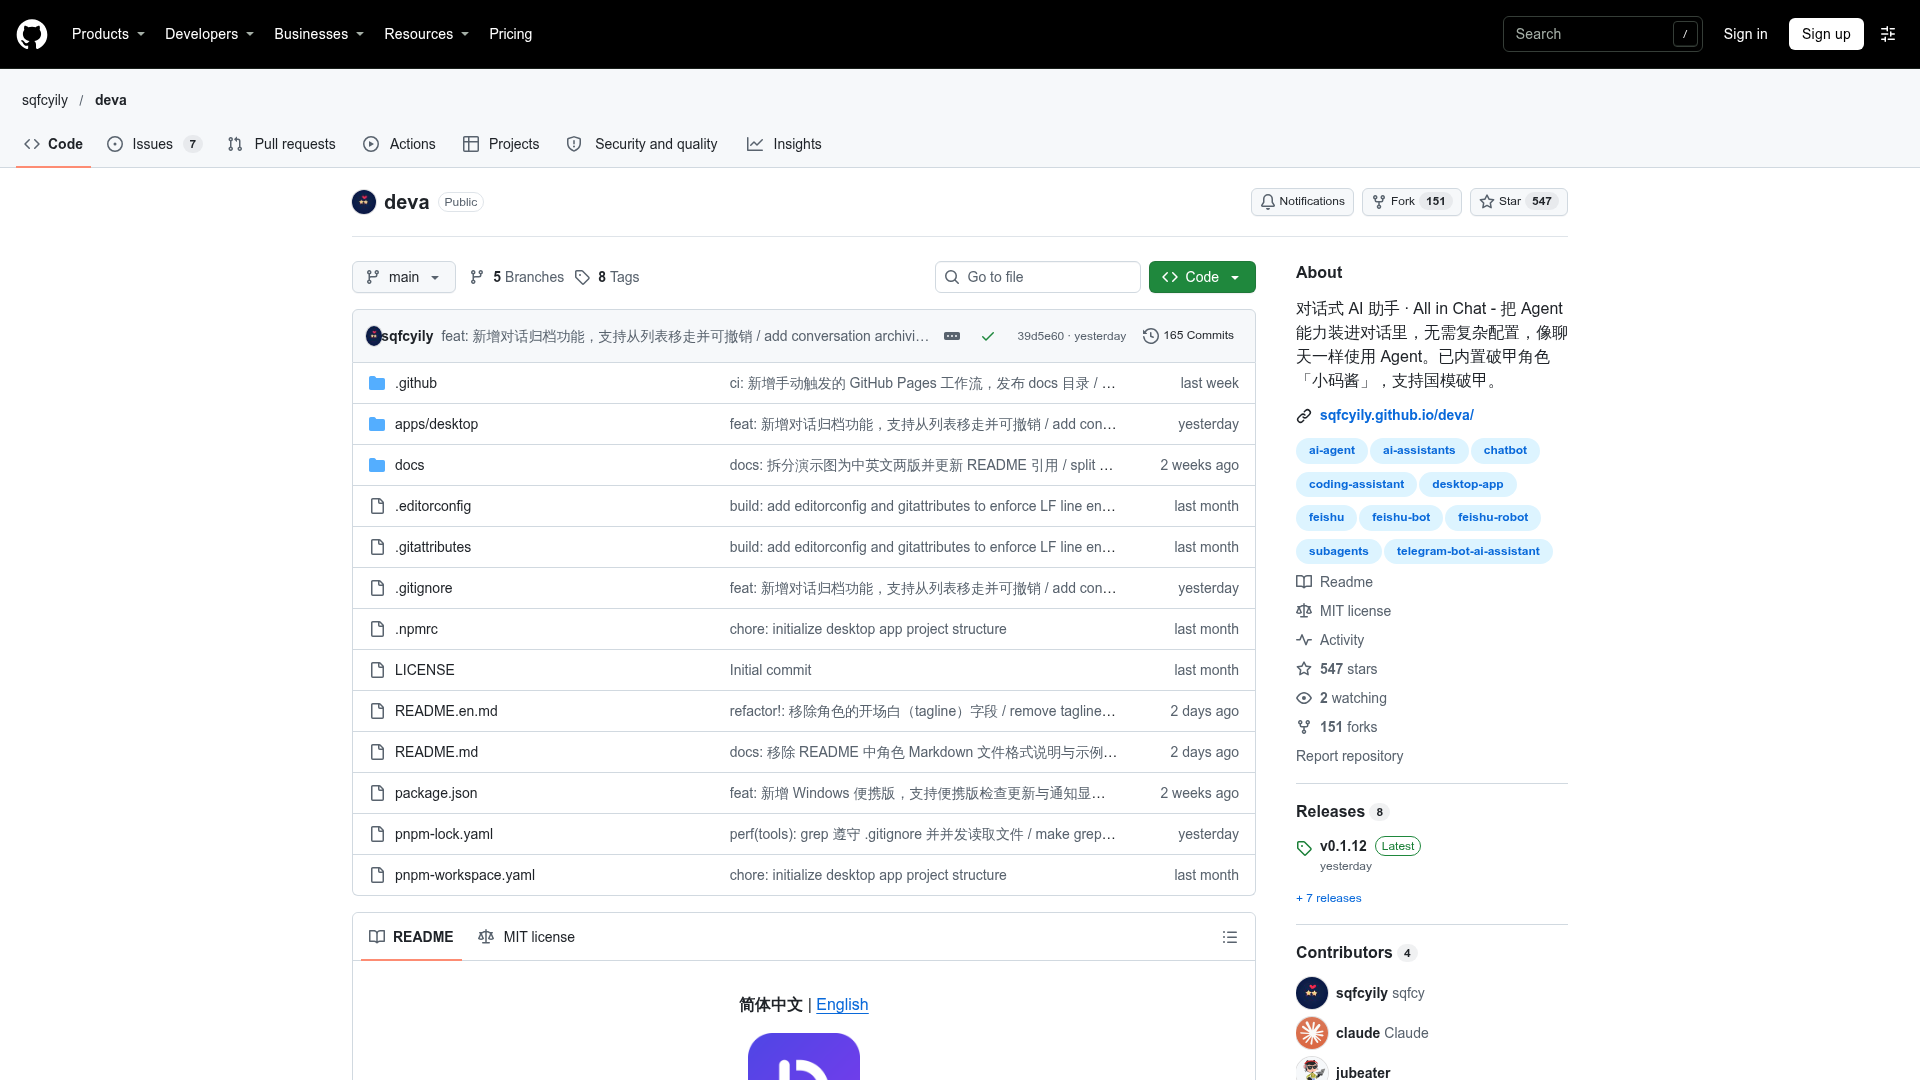1920x1080 pixels.
Task: Click the Sign up button
Action: (x=1826, y=34)
